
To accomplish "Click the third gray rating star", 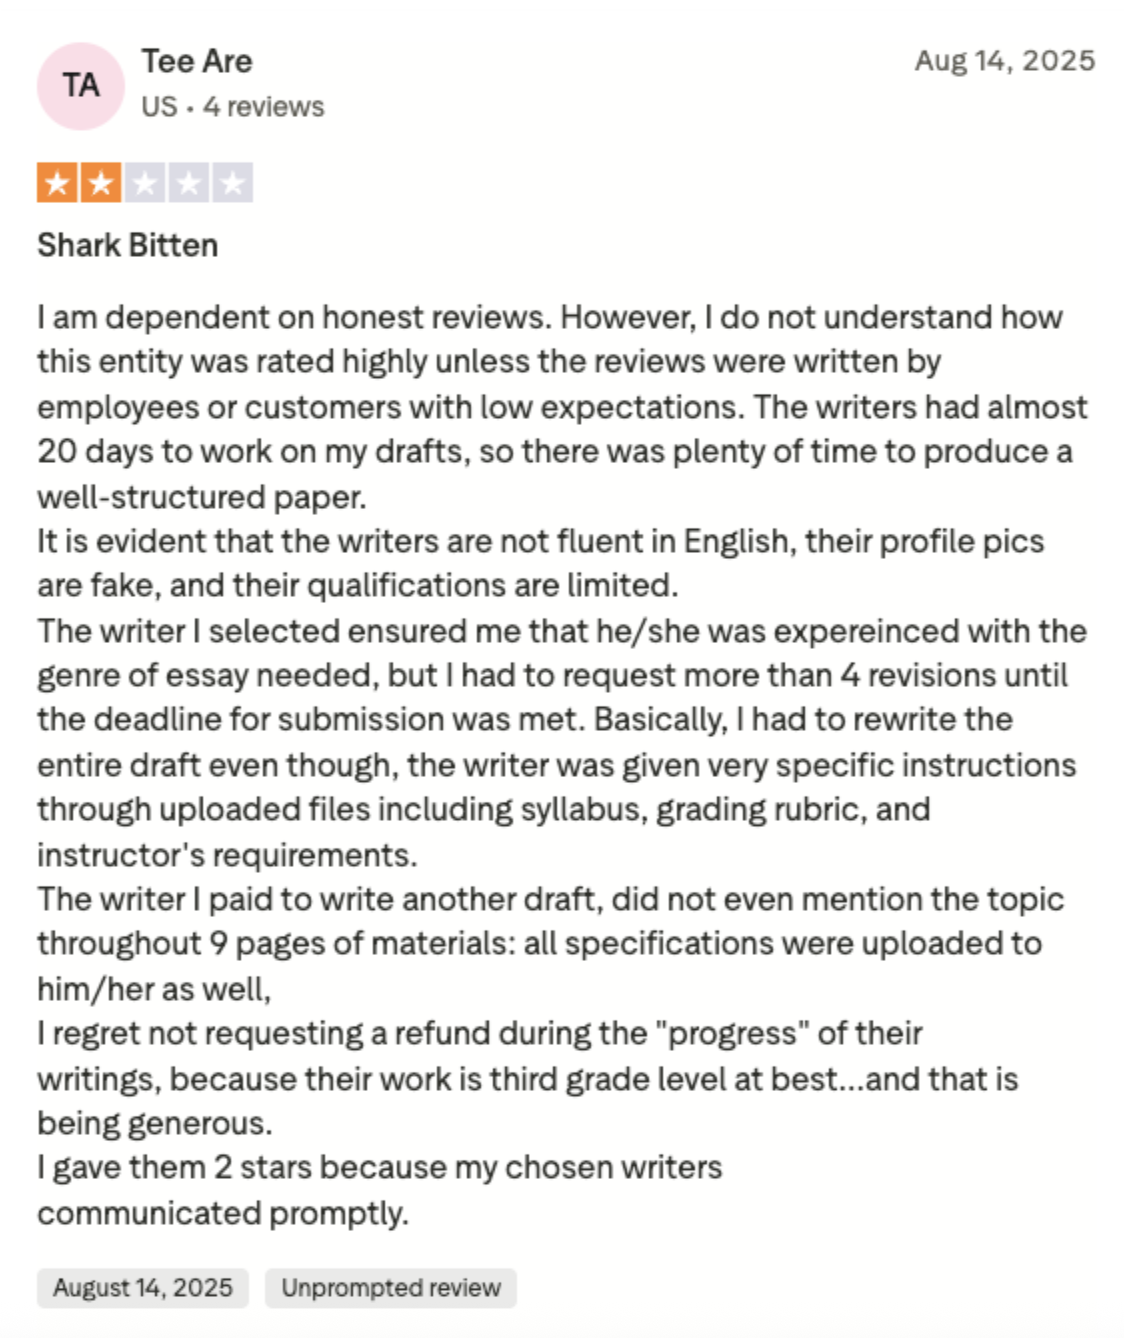I will pos(145,183).
